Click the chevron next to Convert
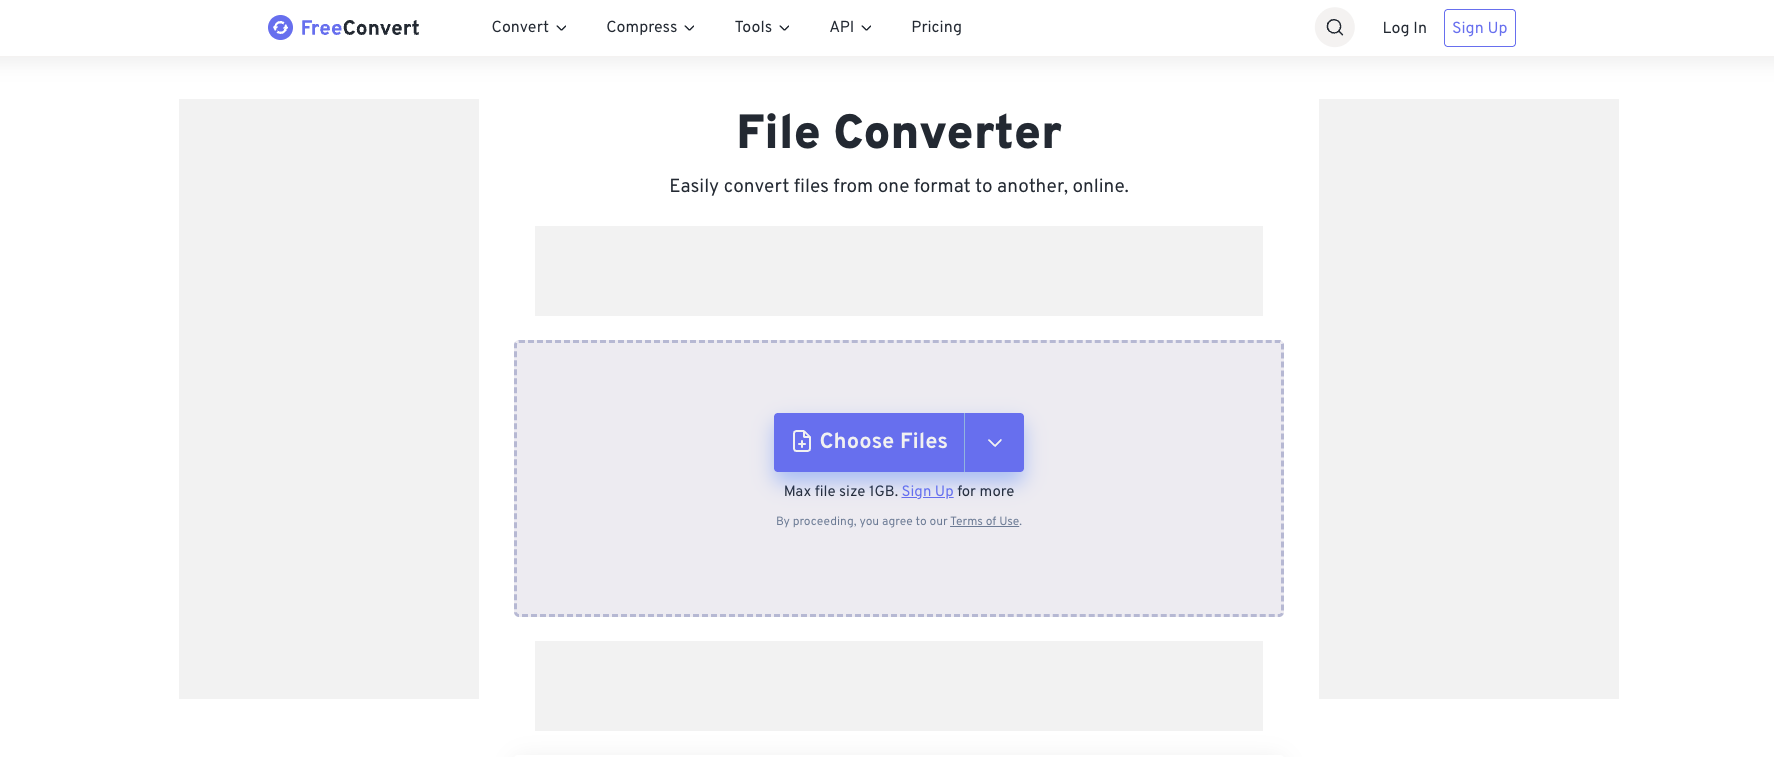This screenshot has height=757, width=1774. [x=562, y=28]
